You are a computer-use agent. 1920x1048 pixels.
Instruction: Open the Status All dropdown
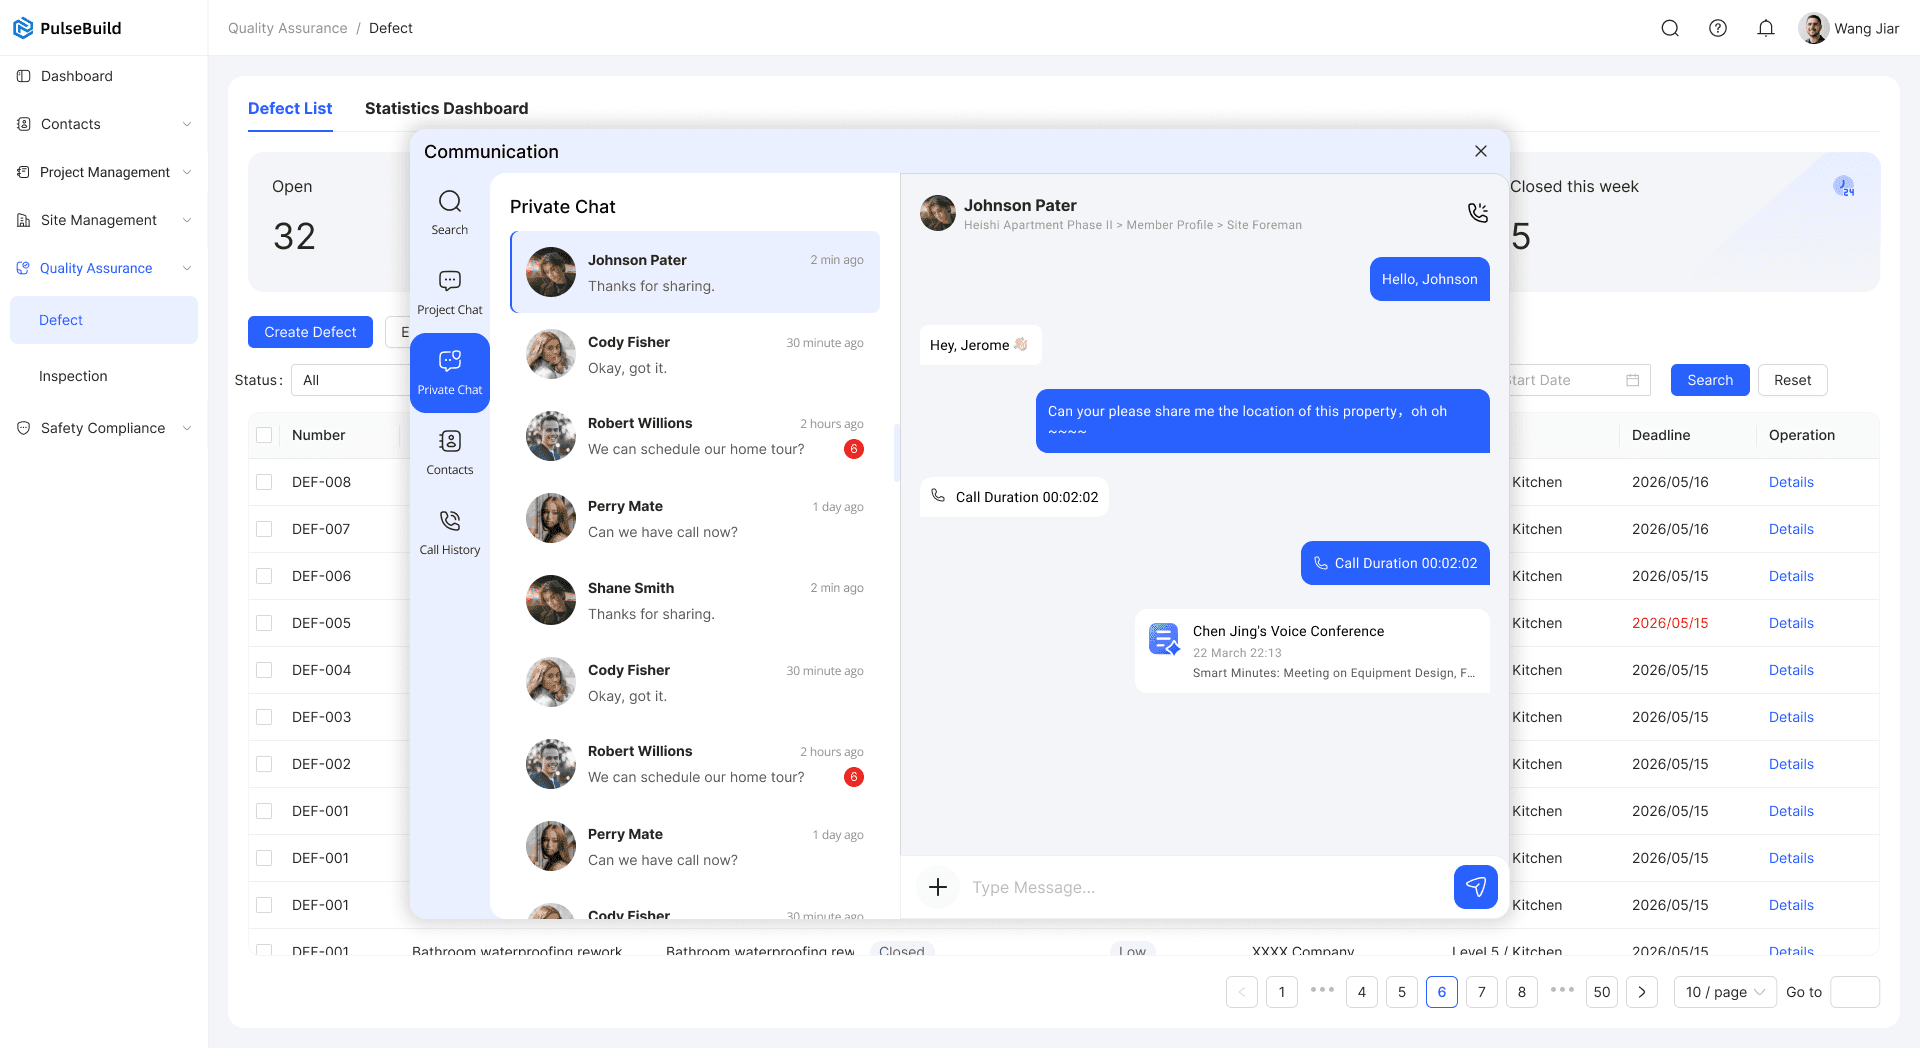pyautogui.click(x=350, y=380)
